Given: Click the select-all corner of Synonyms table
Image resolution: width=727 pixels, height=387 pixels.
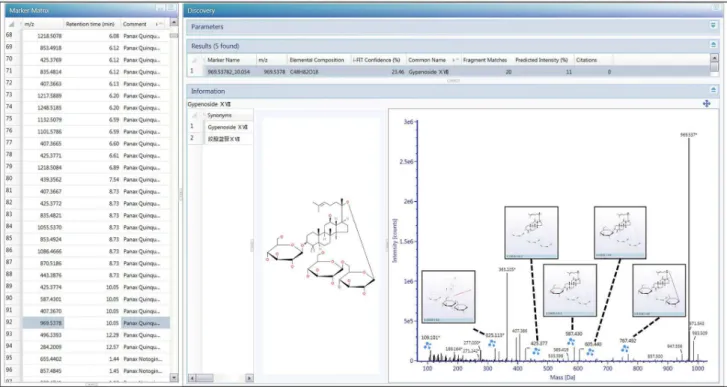Looking at the screenshot, I should tap(195, 115).
